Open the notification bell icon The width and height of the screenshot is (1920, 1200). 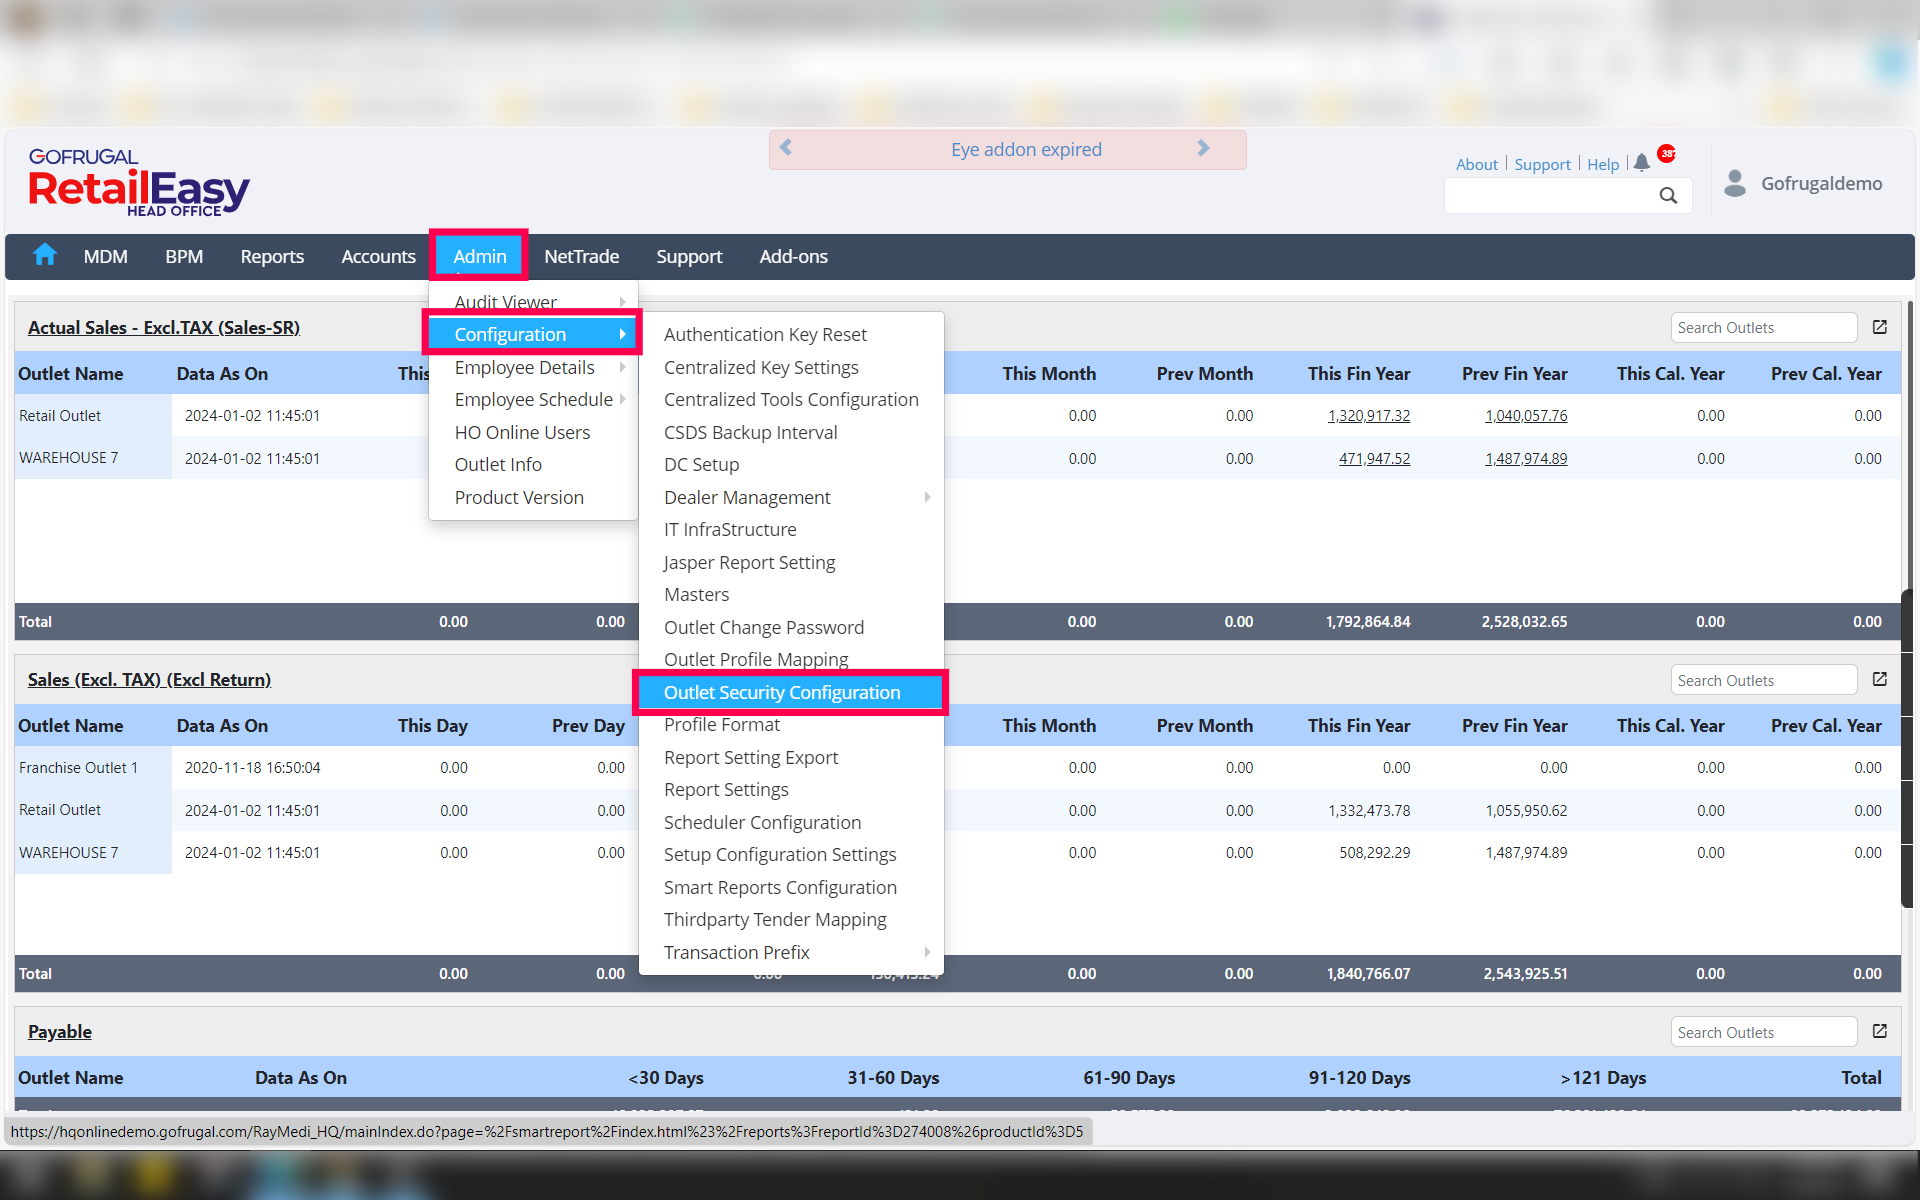pyautogui.click(x=1641, y=163)
